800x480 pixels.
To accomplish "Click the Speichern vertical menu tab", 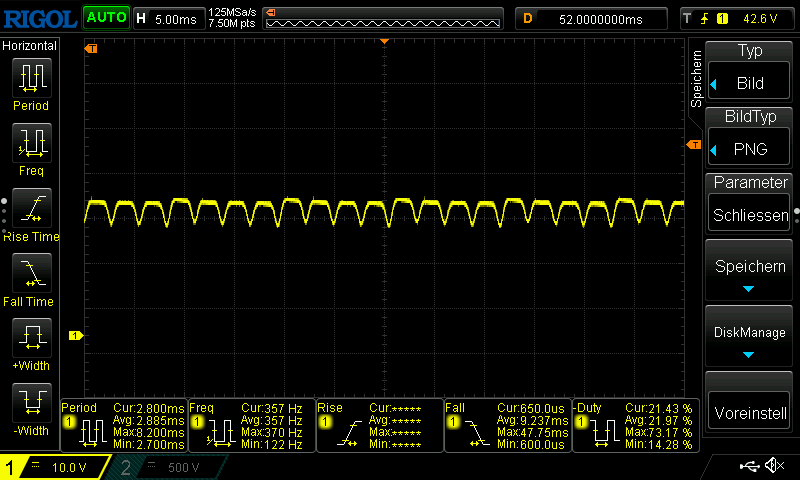I will (x=696, y=78).
